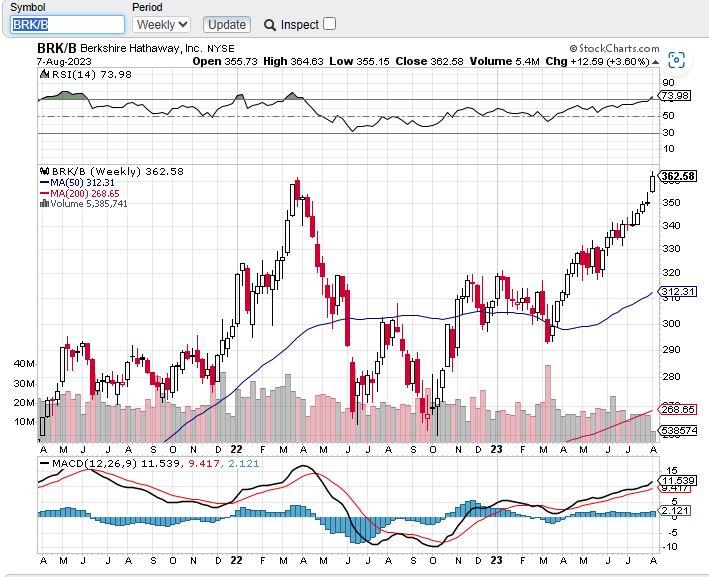The width and height of the screenshot is (709, 577).
Task: Click the Close 362.58 header value
Action: [430, 61]
